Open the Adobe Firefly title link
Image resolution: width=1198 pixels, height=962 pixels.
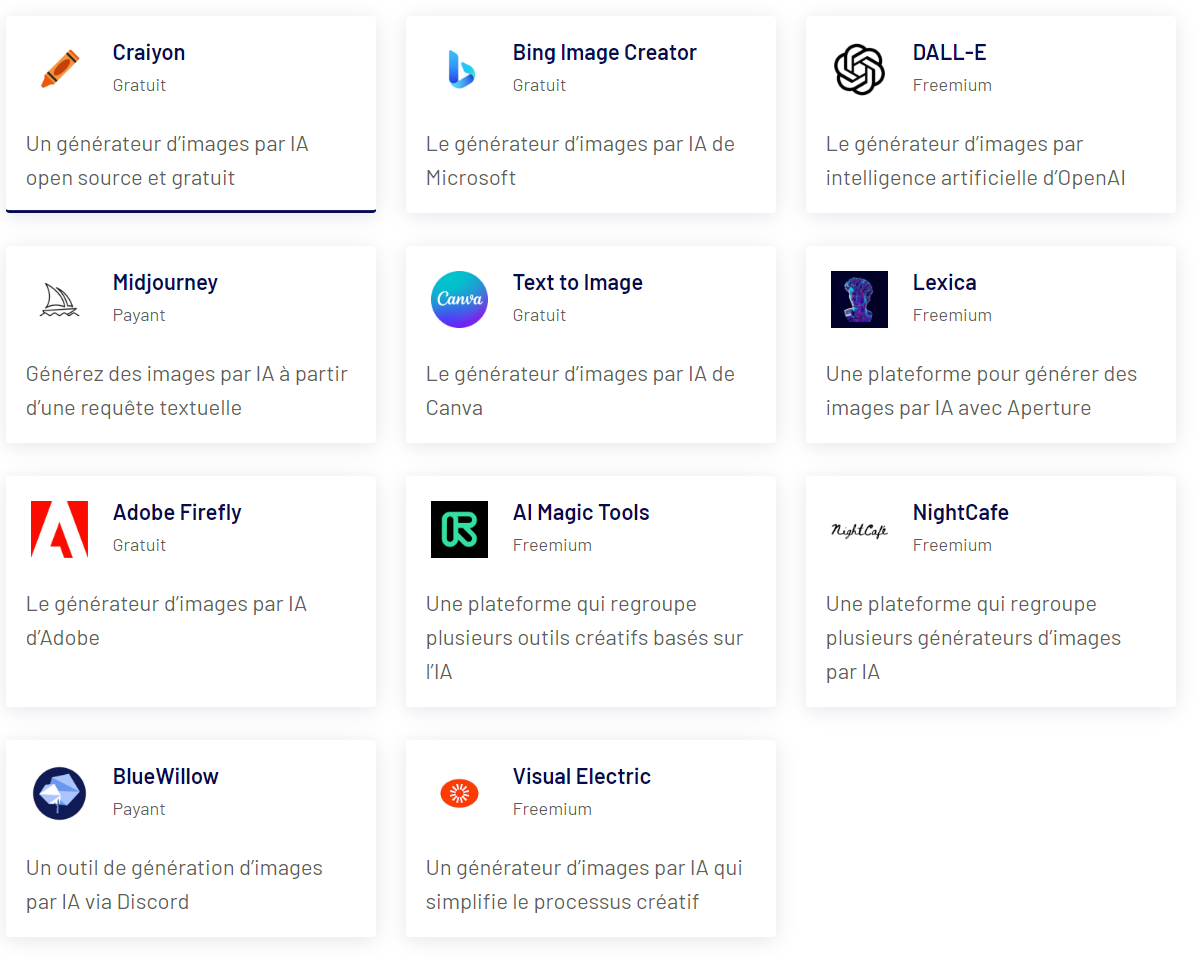pos(177,513)
